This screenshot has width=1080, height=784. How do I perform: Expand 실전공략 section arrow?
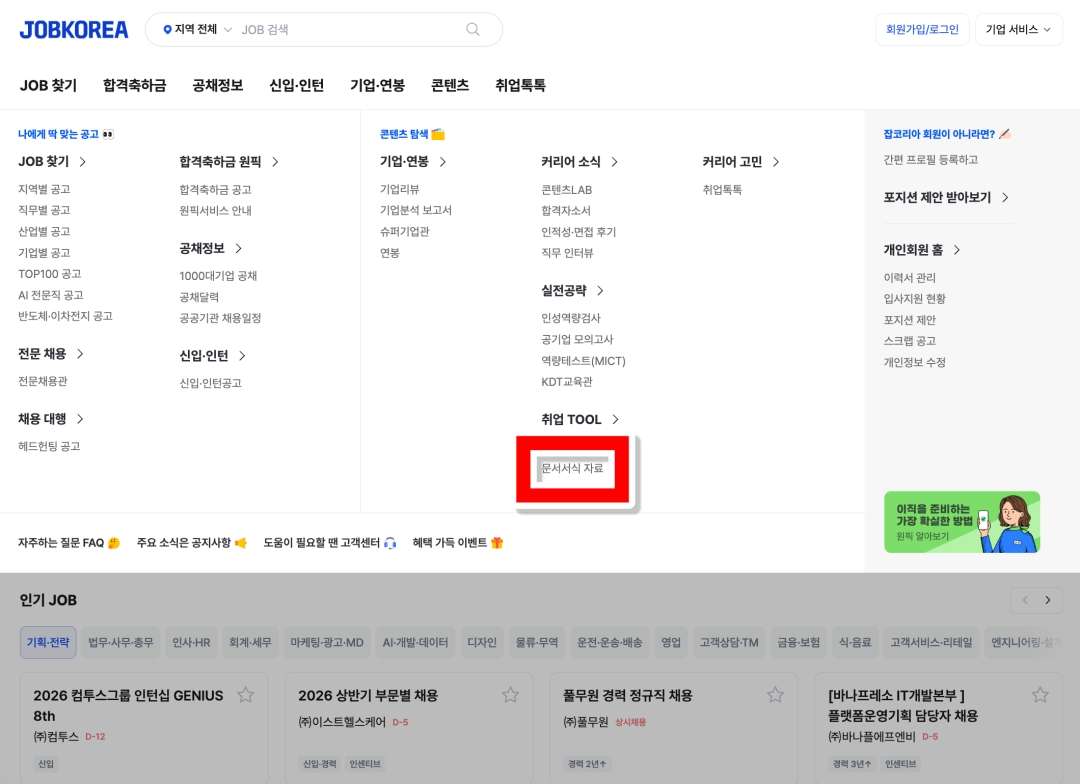pos(601,291)
